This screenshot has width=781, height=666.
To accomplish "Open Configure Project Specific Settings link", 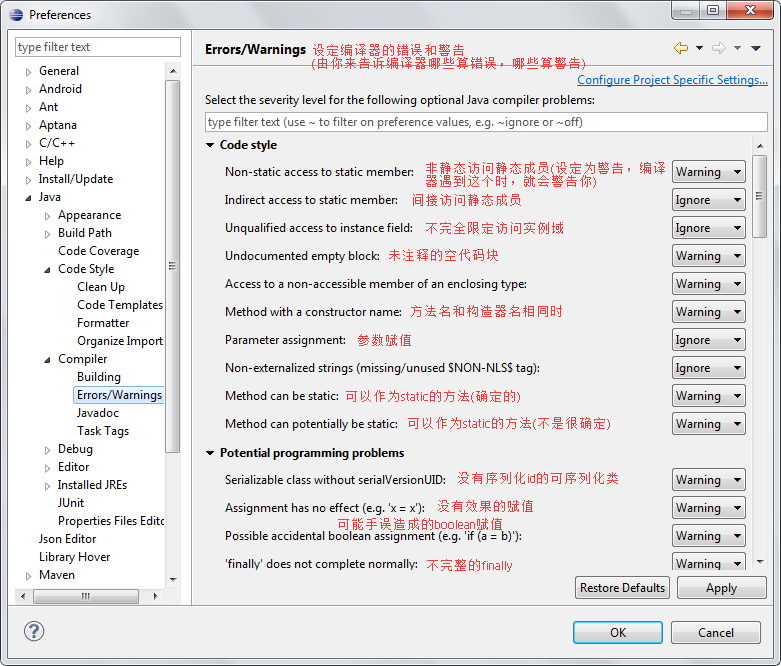I will click(x=672, y=80).
